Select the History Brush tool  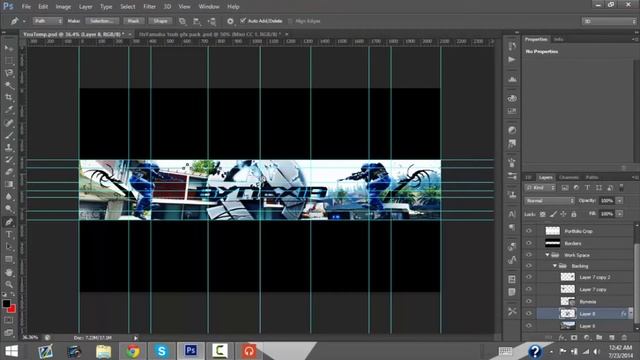[x=9, y=160]
